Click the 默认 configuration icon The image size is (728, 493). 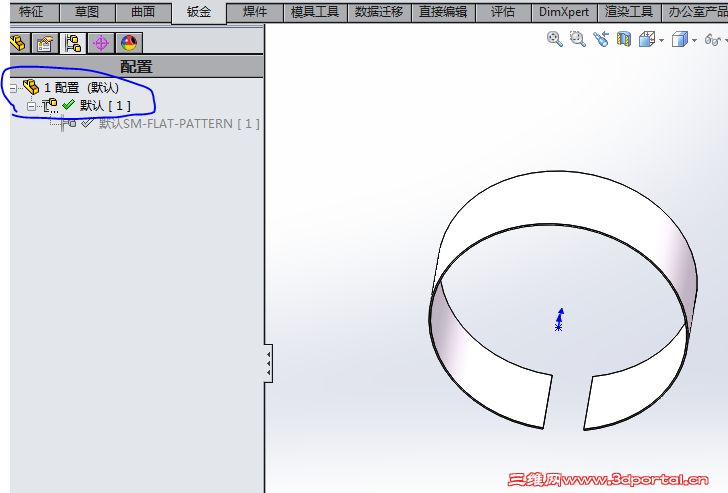pos(50,105)
